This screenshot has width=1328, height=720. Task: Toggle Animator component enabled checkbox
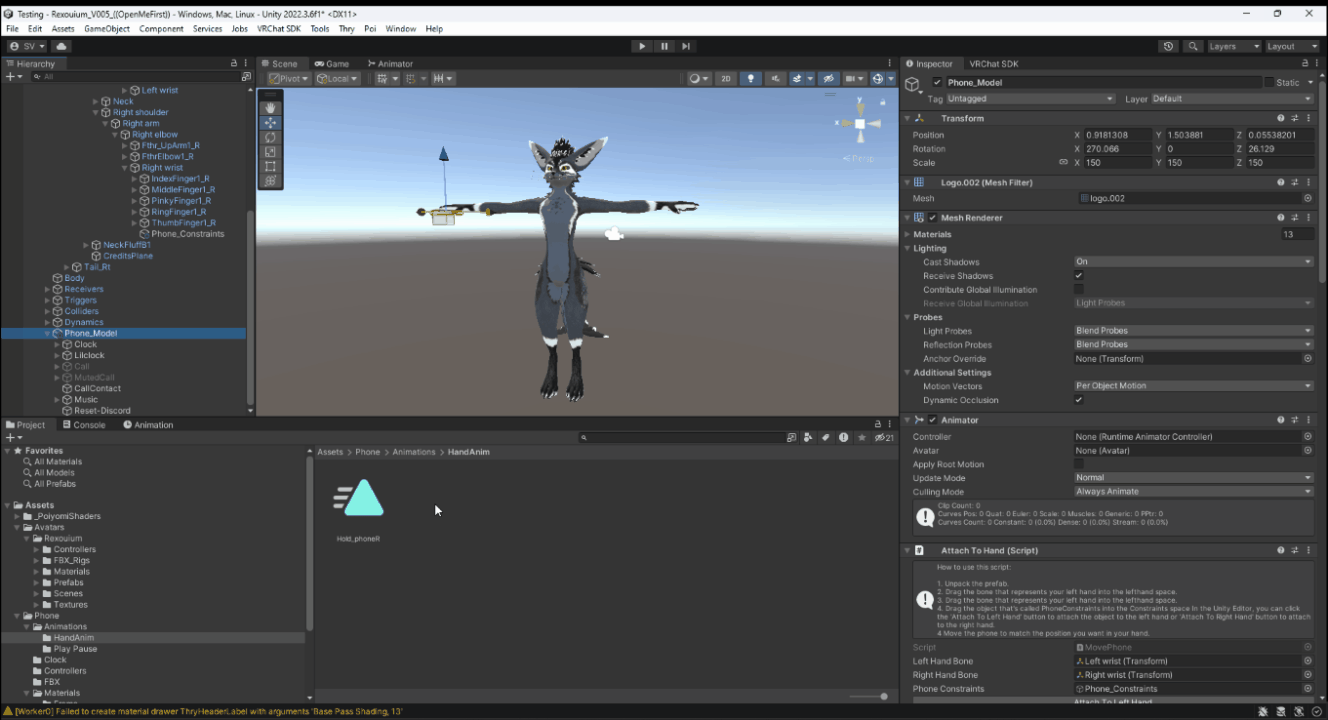(932, 420)
